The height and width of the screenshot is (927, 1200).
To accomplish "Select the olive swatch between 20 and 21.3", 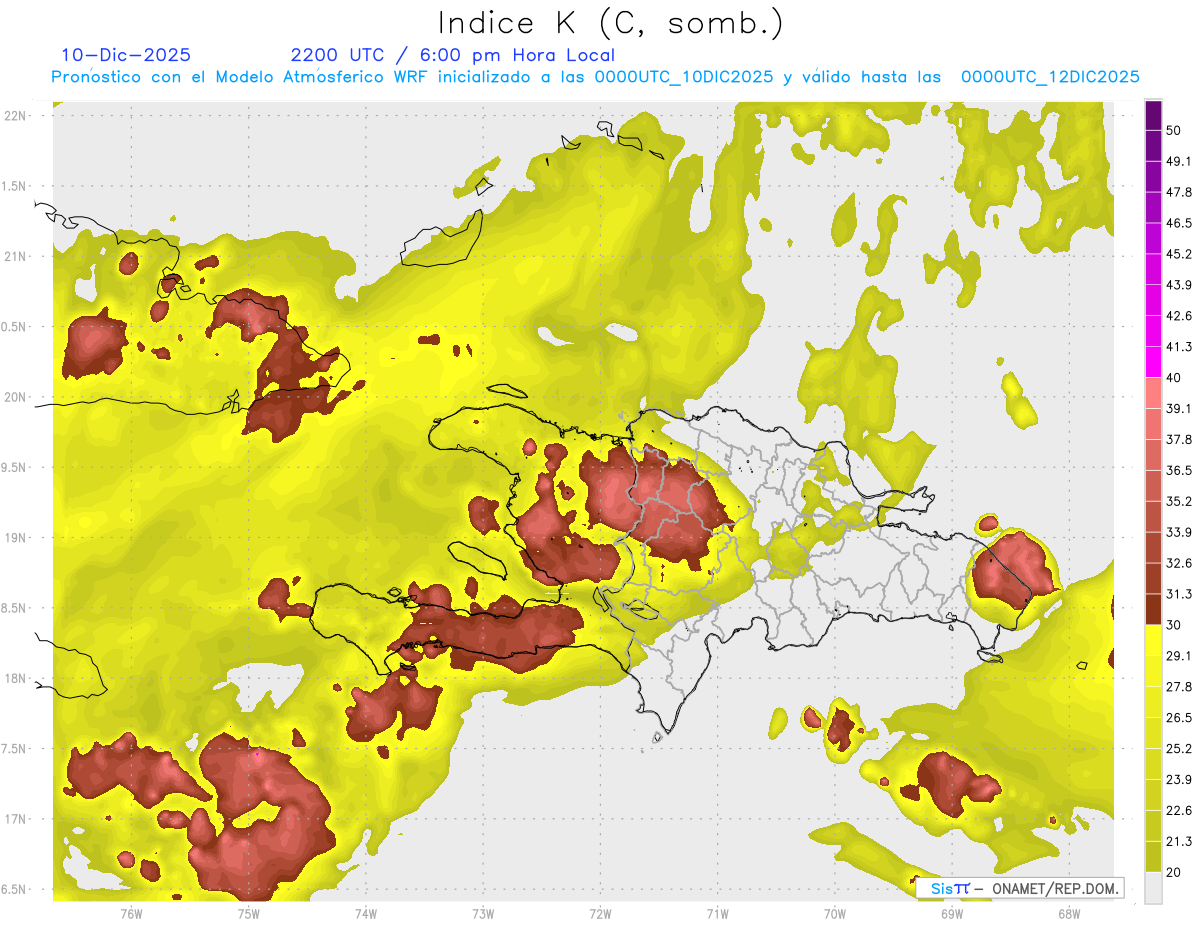I will 1153,857.
